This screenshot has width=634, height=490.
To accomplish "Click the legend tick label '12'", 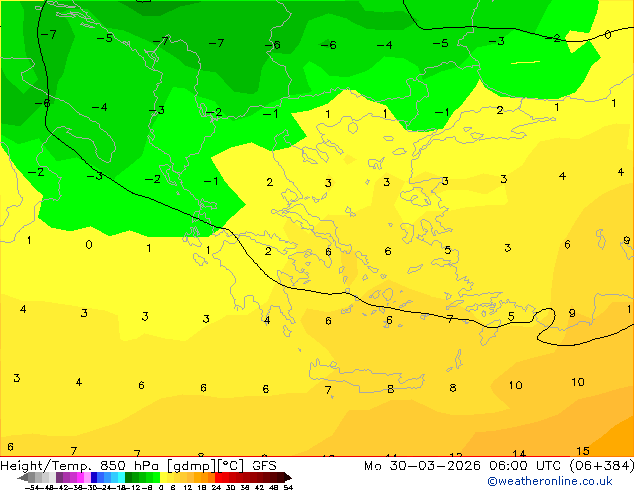I will (x=188, y=487).
